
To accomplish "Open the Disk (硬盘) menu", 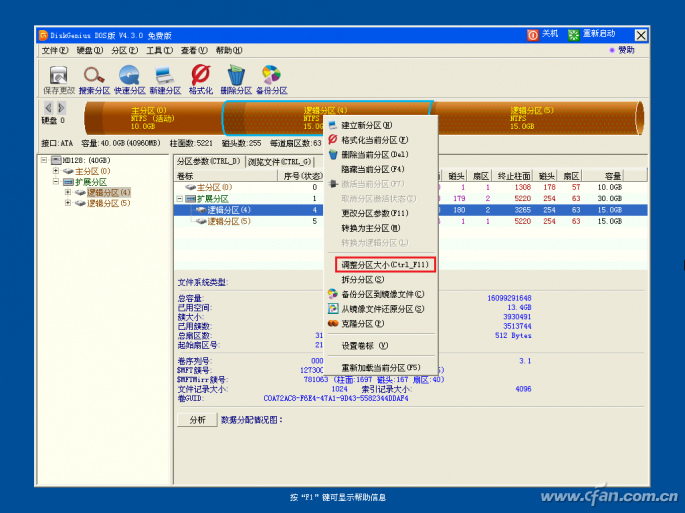I will 90,51.
